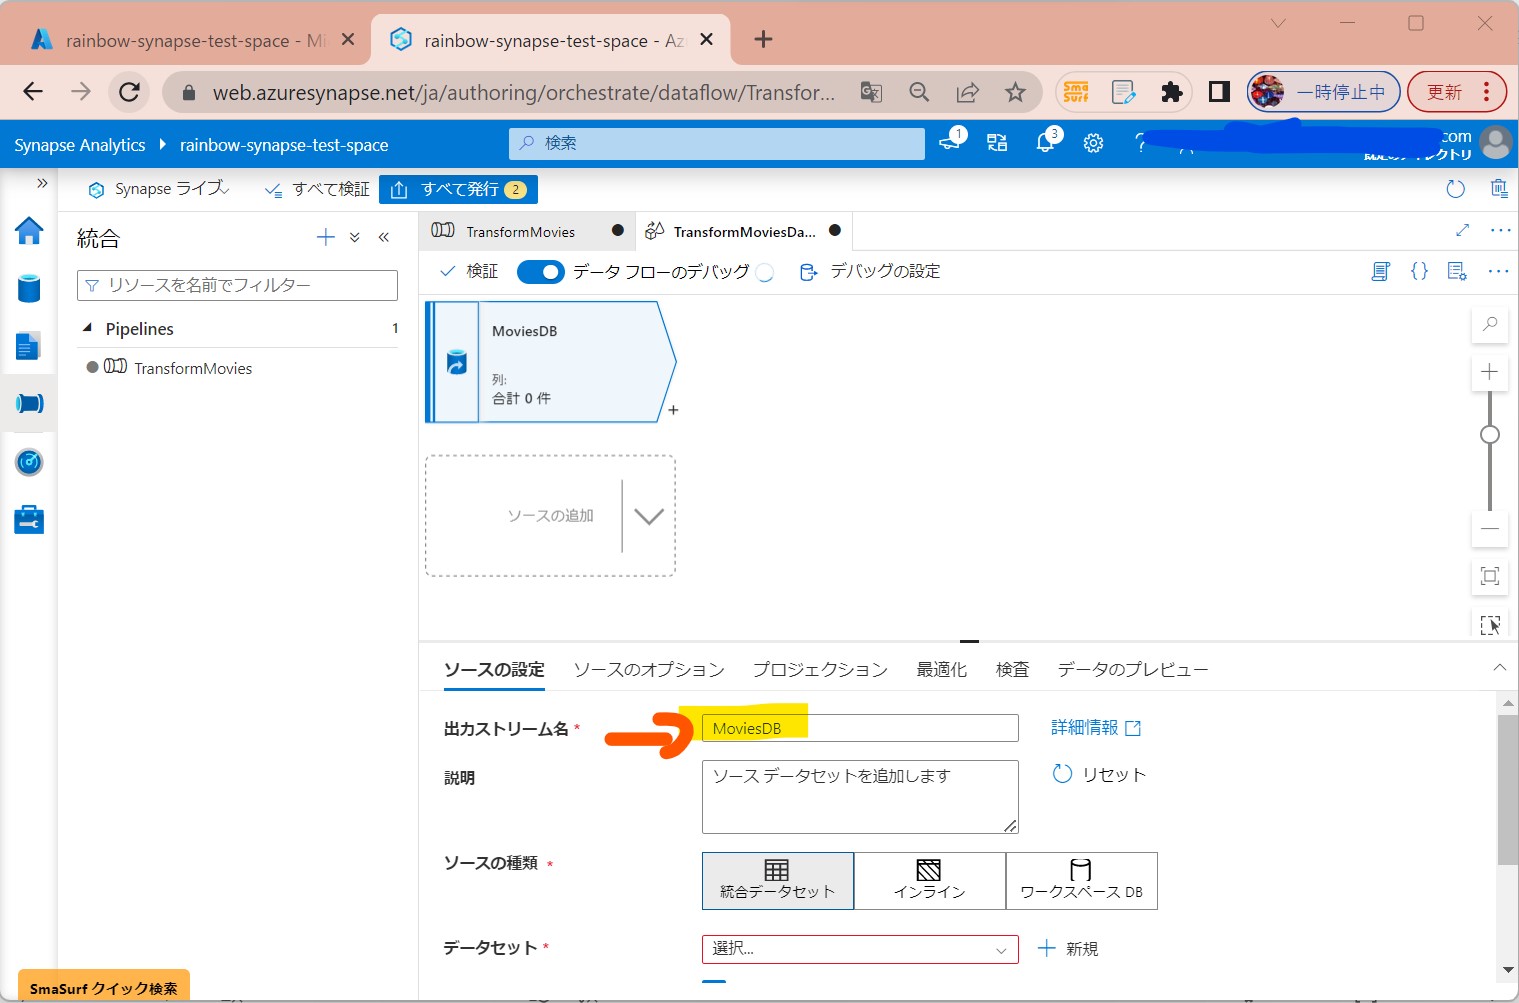Click the 検証 validate checkmark button
This screenshot has width=1519, height=1003.
(469, 271)
